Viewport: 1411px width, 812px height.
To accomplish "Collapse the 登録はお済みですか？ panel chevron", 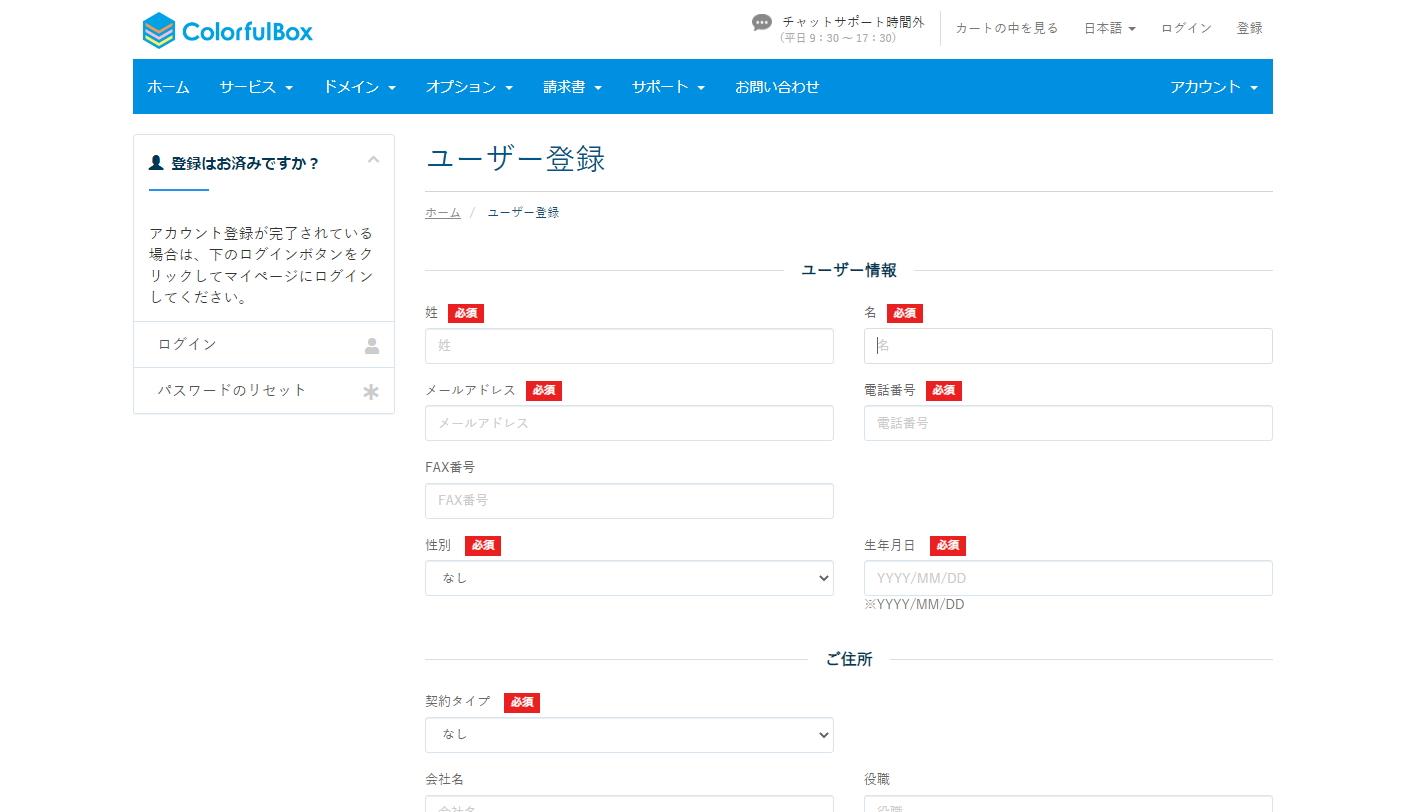I will click(374, 160).
